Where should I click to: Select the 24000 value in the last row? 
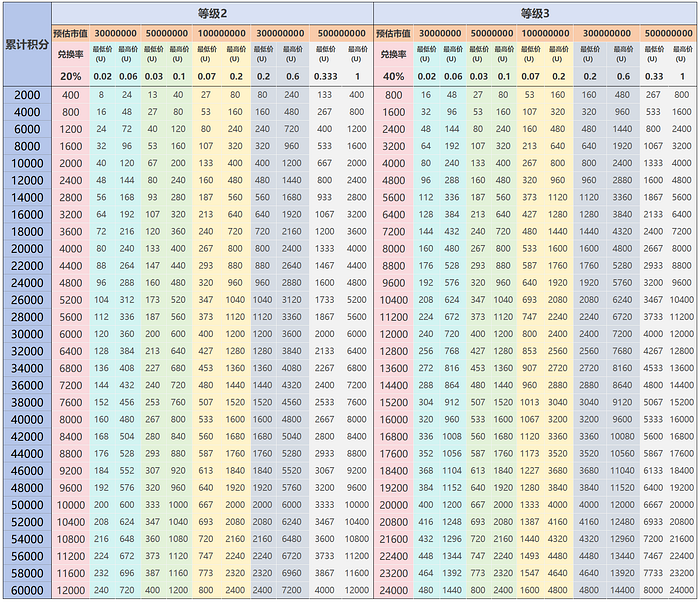pyautogui.click(x=394, y=590)
